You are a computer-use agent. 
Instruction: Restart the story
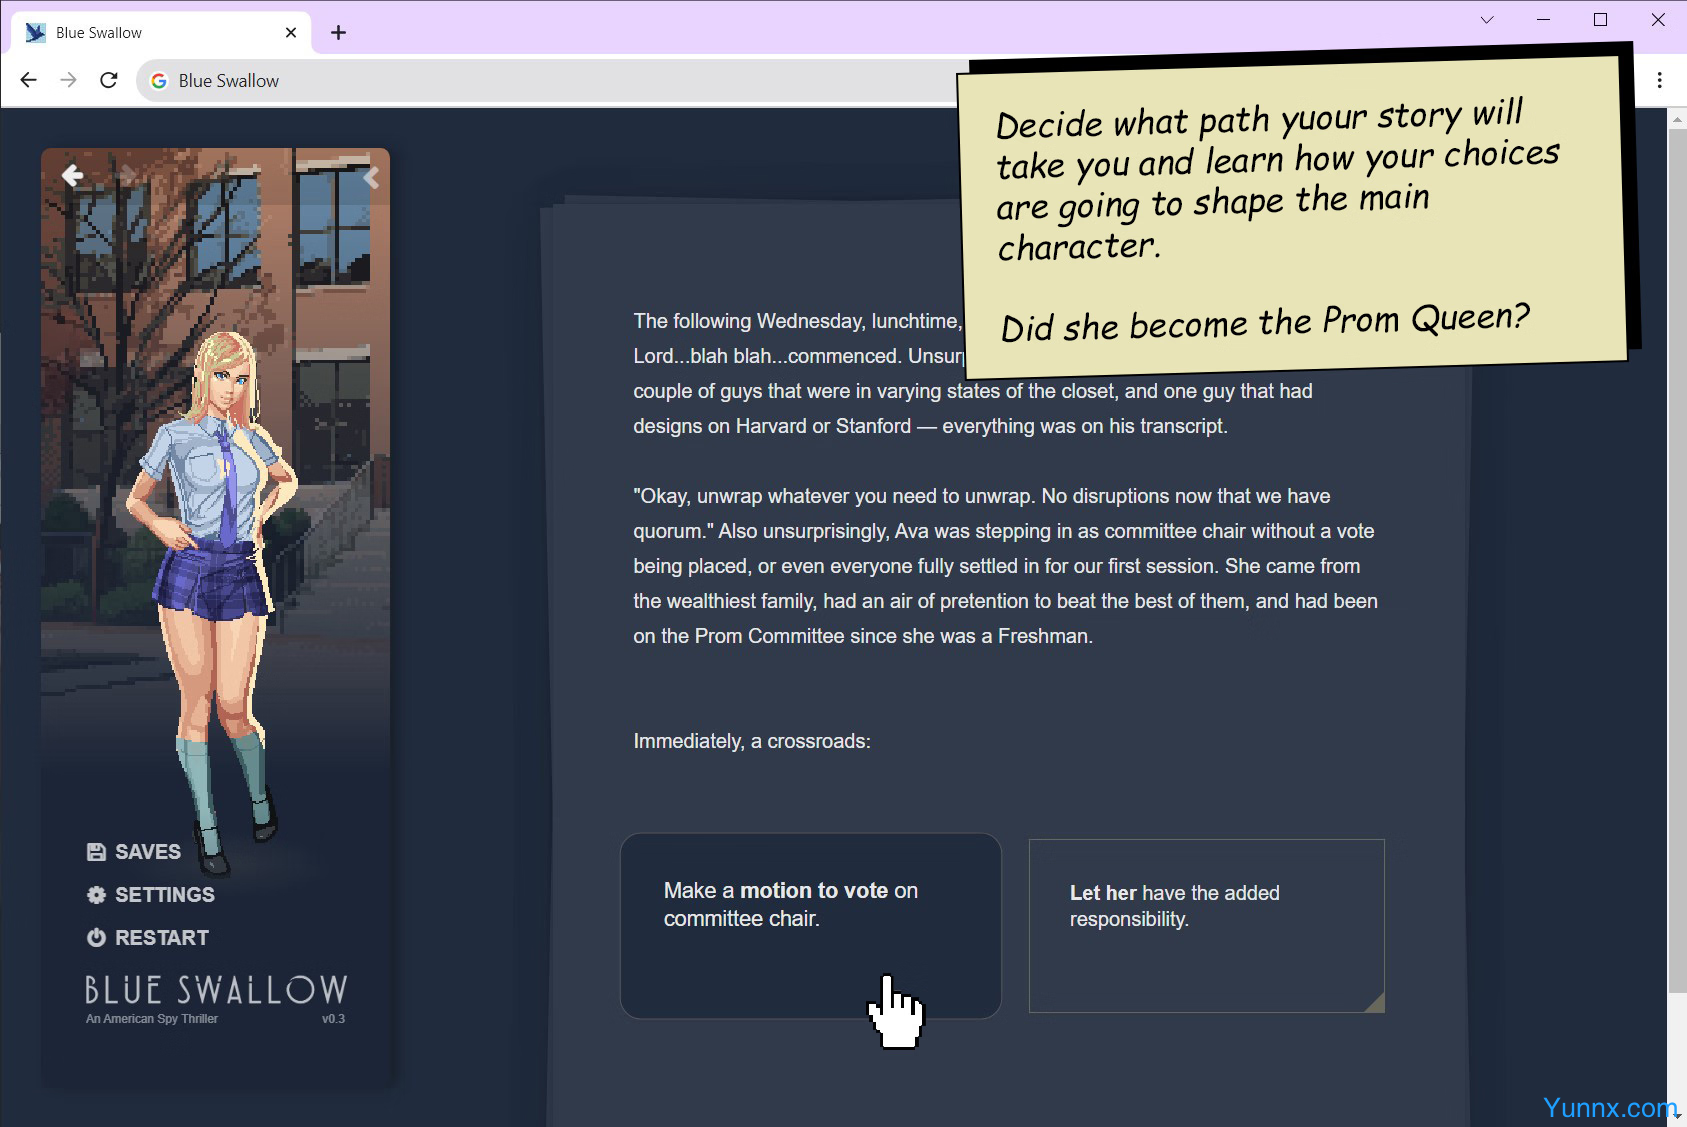point(160,938)
